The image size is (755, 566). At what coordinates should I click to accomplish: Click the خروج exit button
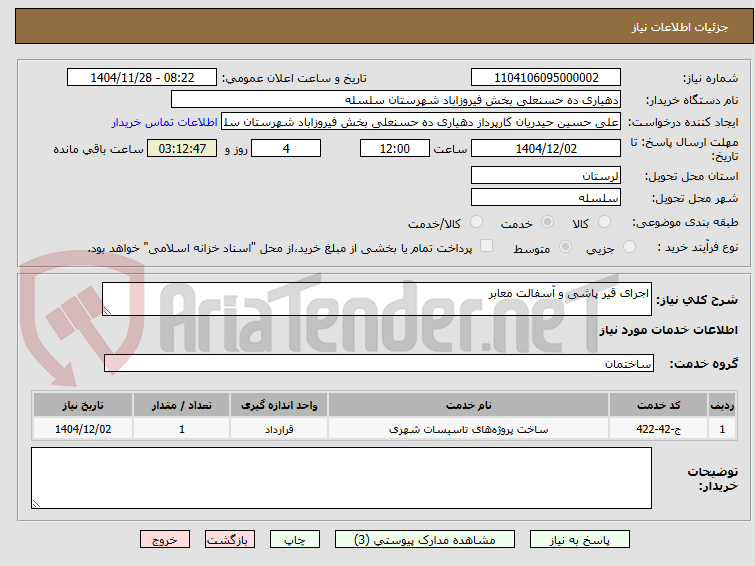(165, 540)
